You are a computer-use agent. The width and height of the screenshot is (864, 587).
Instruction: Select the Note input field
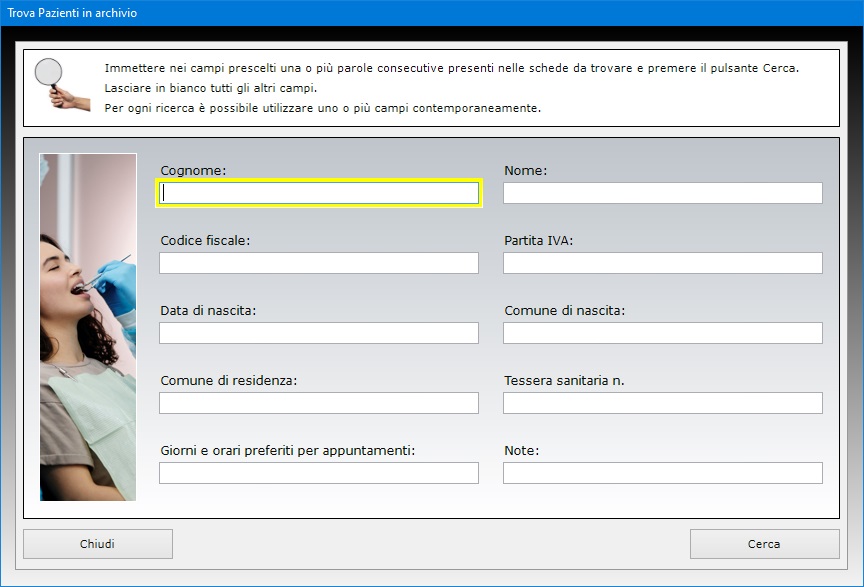(x=663, y=473)
